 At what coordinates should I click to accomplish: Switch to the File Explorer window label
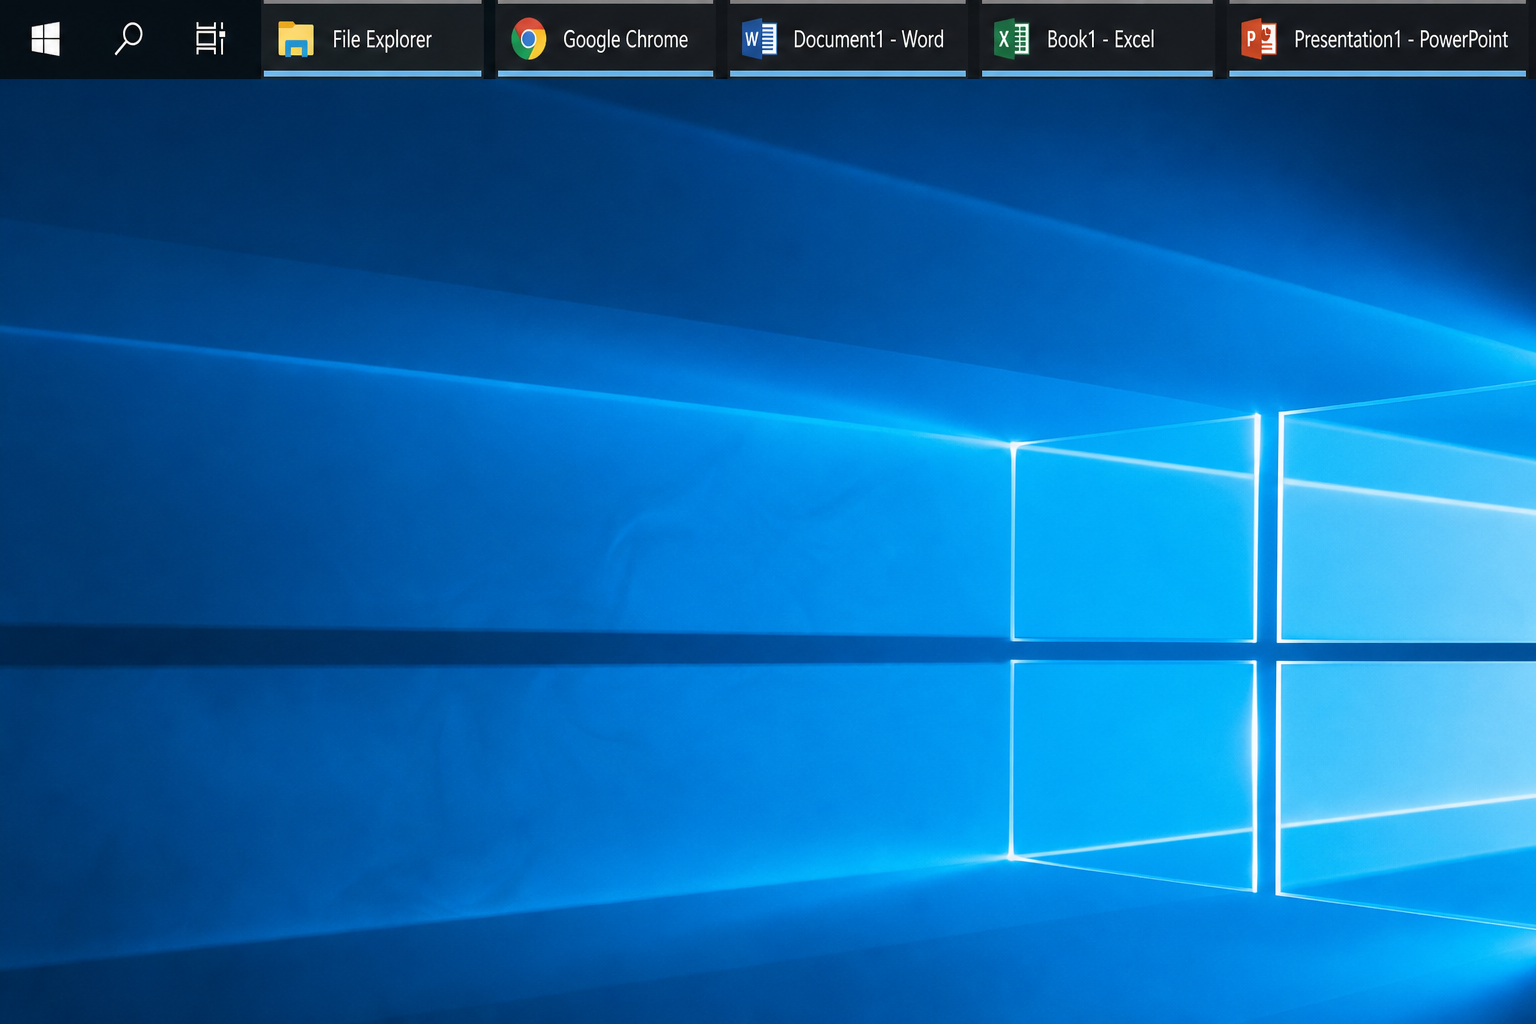point(382,40)
